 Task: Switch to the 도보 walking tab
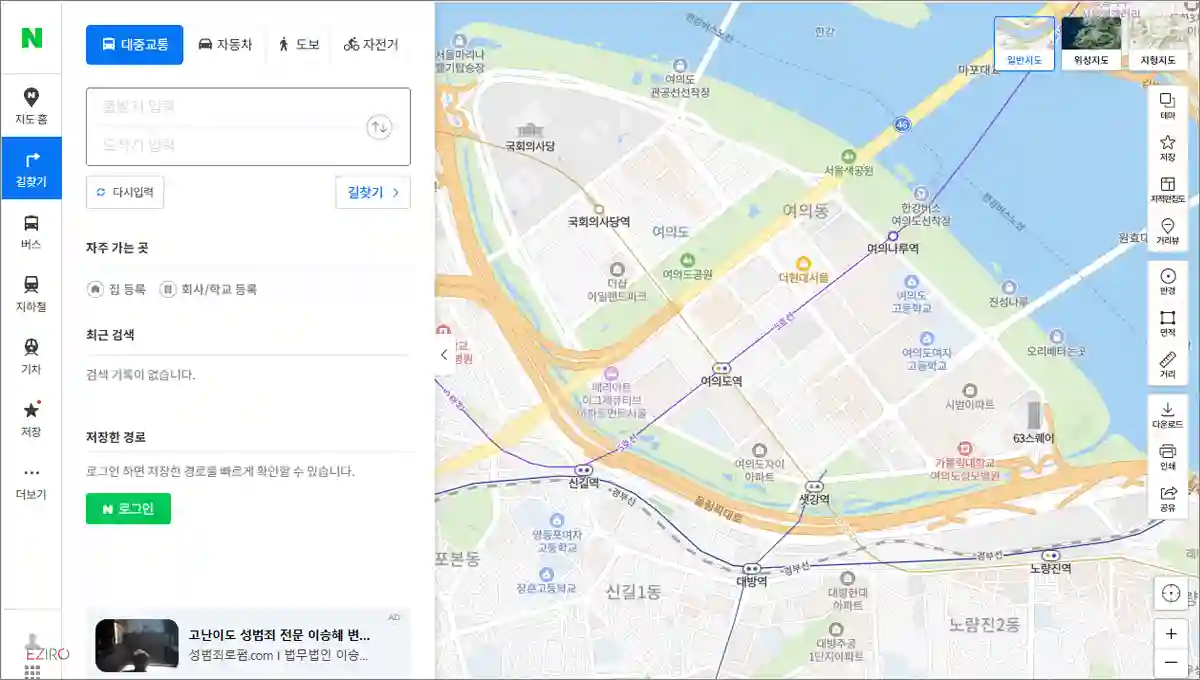click(x=300, y=44)
